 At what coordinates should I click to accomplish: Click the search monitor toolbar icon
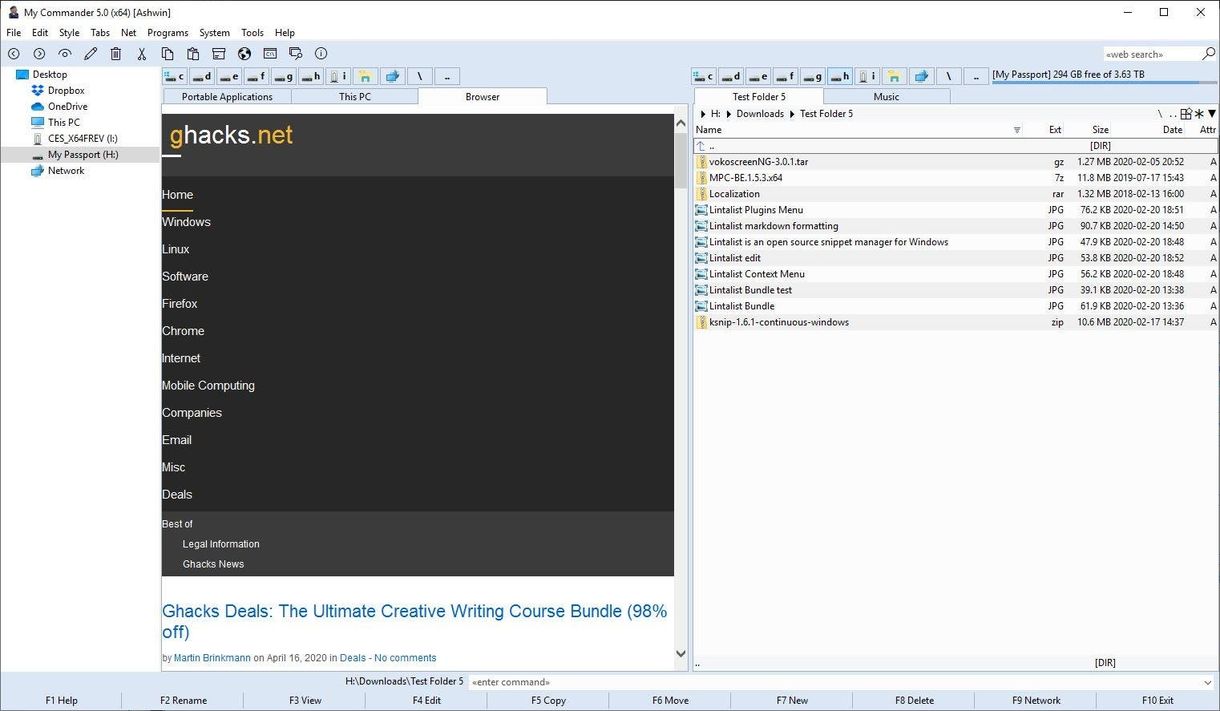296,54
